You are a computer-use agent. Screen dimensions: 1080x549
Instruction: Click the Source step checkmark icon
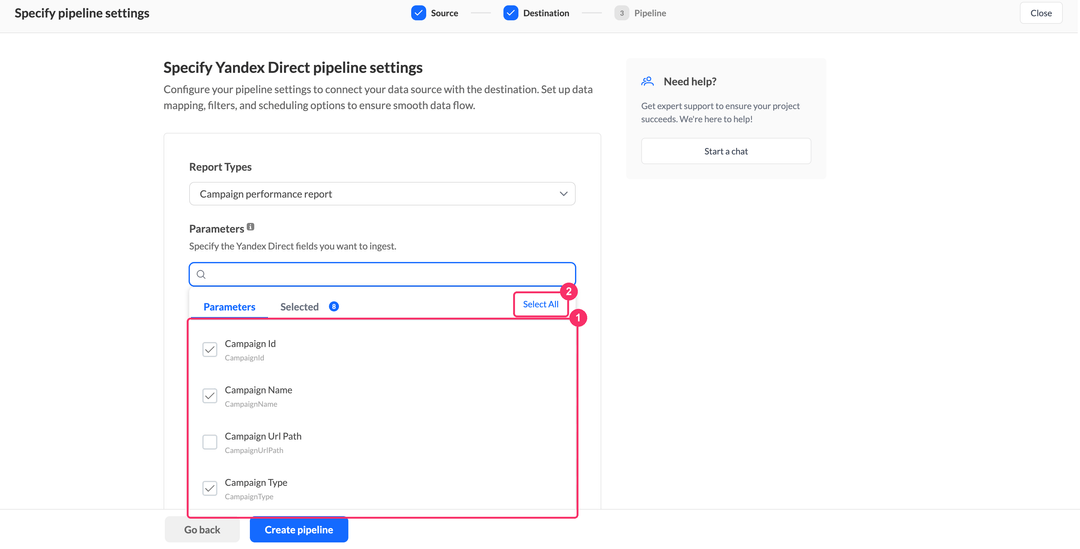click(x=419, y=13)
